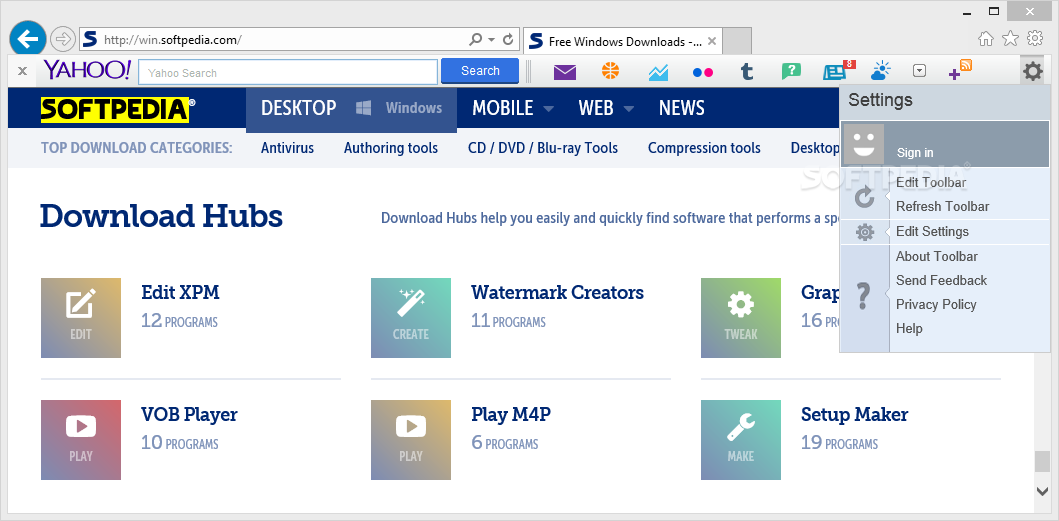Select Edit Settings menu entry
This screenshot has width=1059, height=521.
point(933,232)
